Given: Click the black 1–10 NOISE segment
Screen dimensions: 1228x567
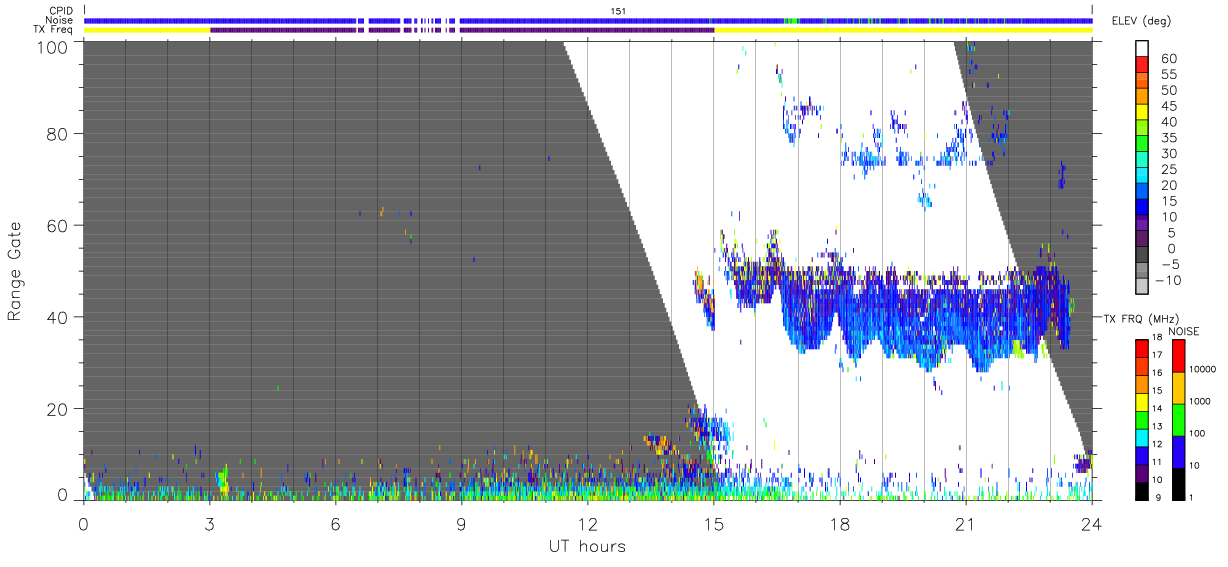Looking at the screenshot, I should point(1177,482).
